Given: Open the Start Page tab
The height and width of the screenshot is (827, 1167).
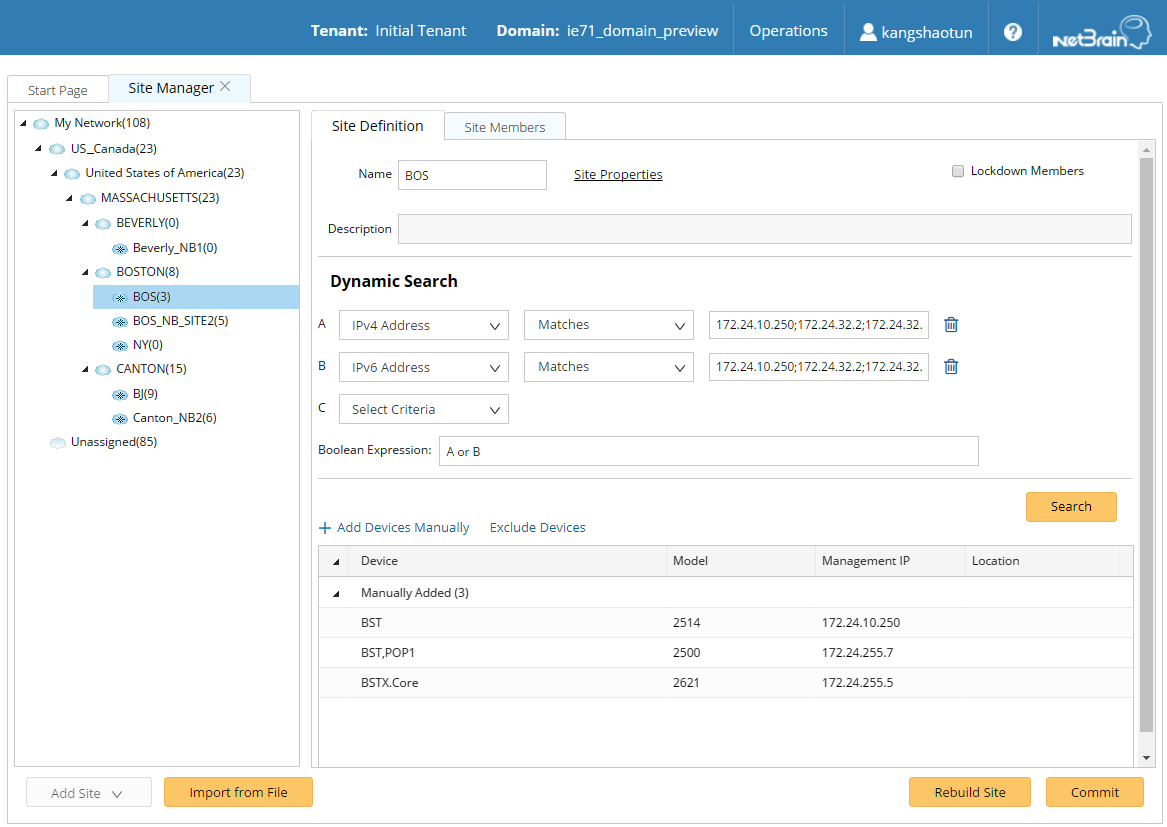Looking at the screenshot, I should click(57, 90).
